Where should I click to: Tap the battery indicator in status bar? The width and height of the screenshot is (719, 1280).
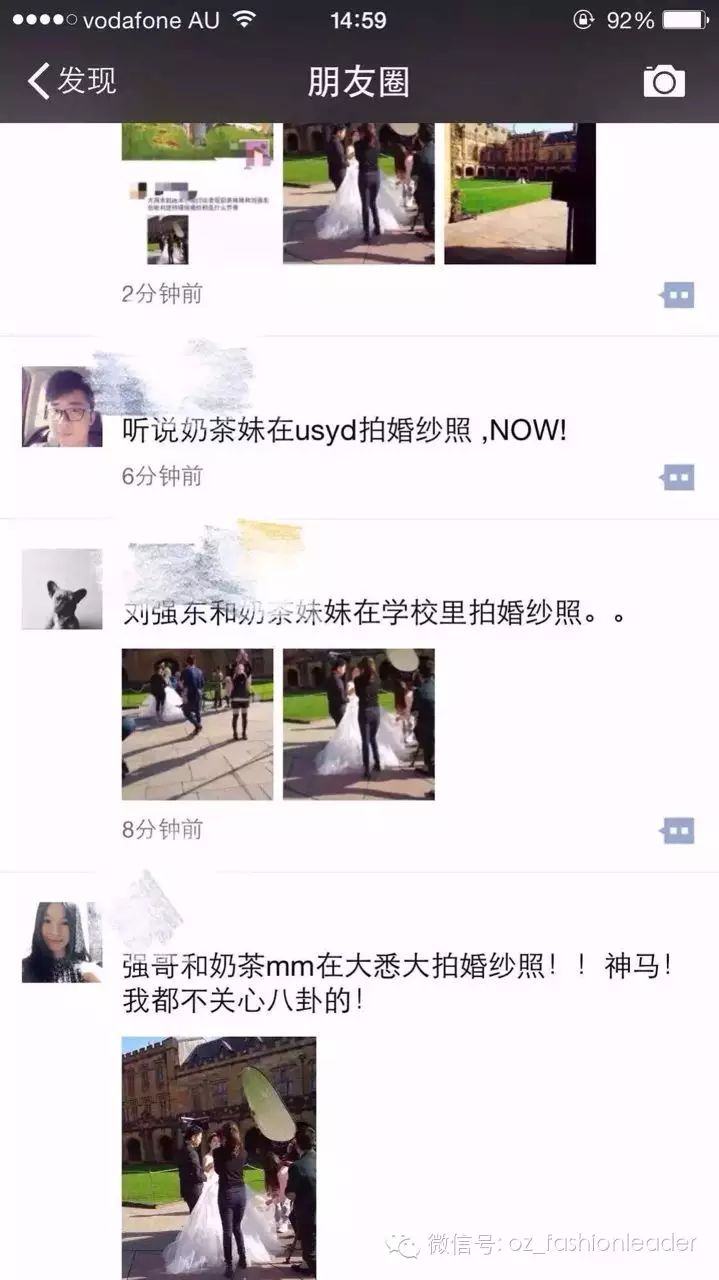pos(686,19)
